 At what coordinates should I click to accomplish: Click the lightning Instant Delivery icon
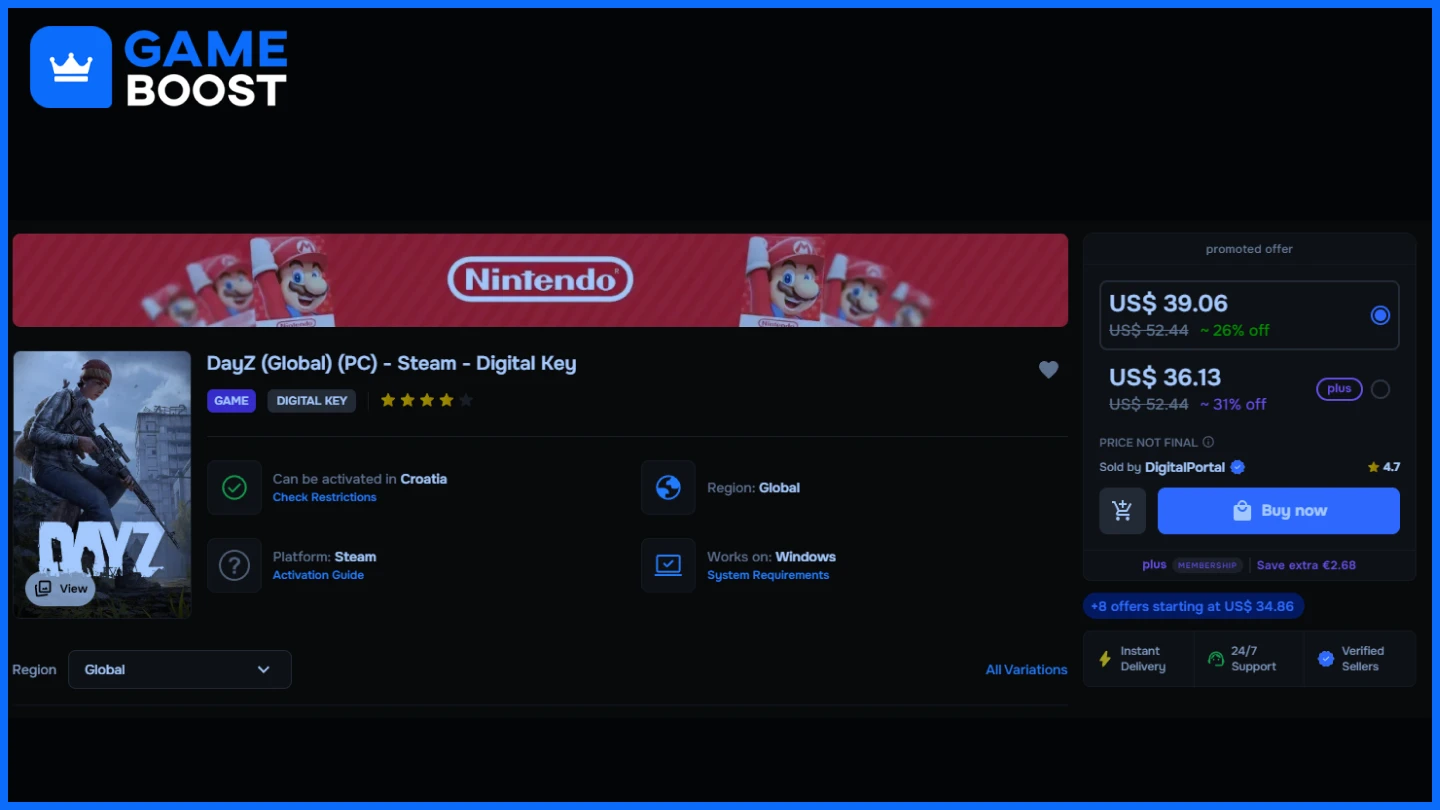(1105, 659)
